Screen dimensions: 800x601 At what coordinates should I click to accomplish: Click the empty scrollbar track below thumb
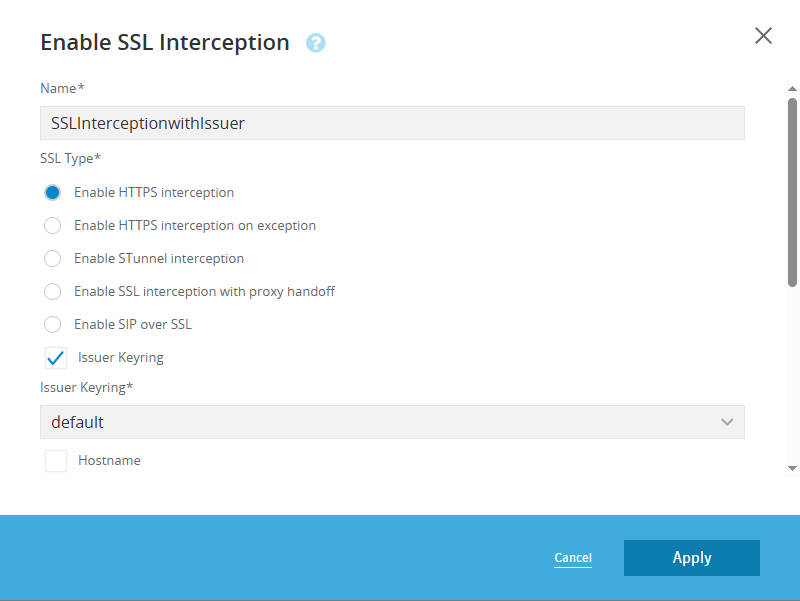pyautogui.click(x=792, y=375)
